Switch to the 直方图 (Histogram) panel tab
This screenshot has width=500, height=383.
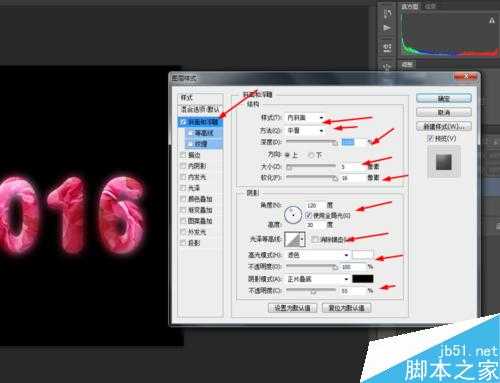click(410, 6)
